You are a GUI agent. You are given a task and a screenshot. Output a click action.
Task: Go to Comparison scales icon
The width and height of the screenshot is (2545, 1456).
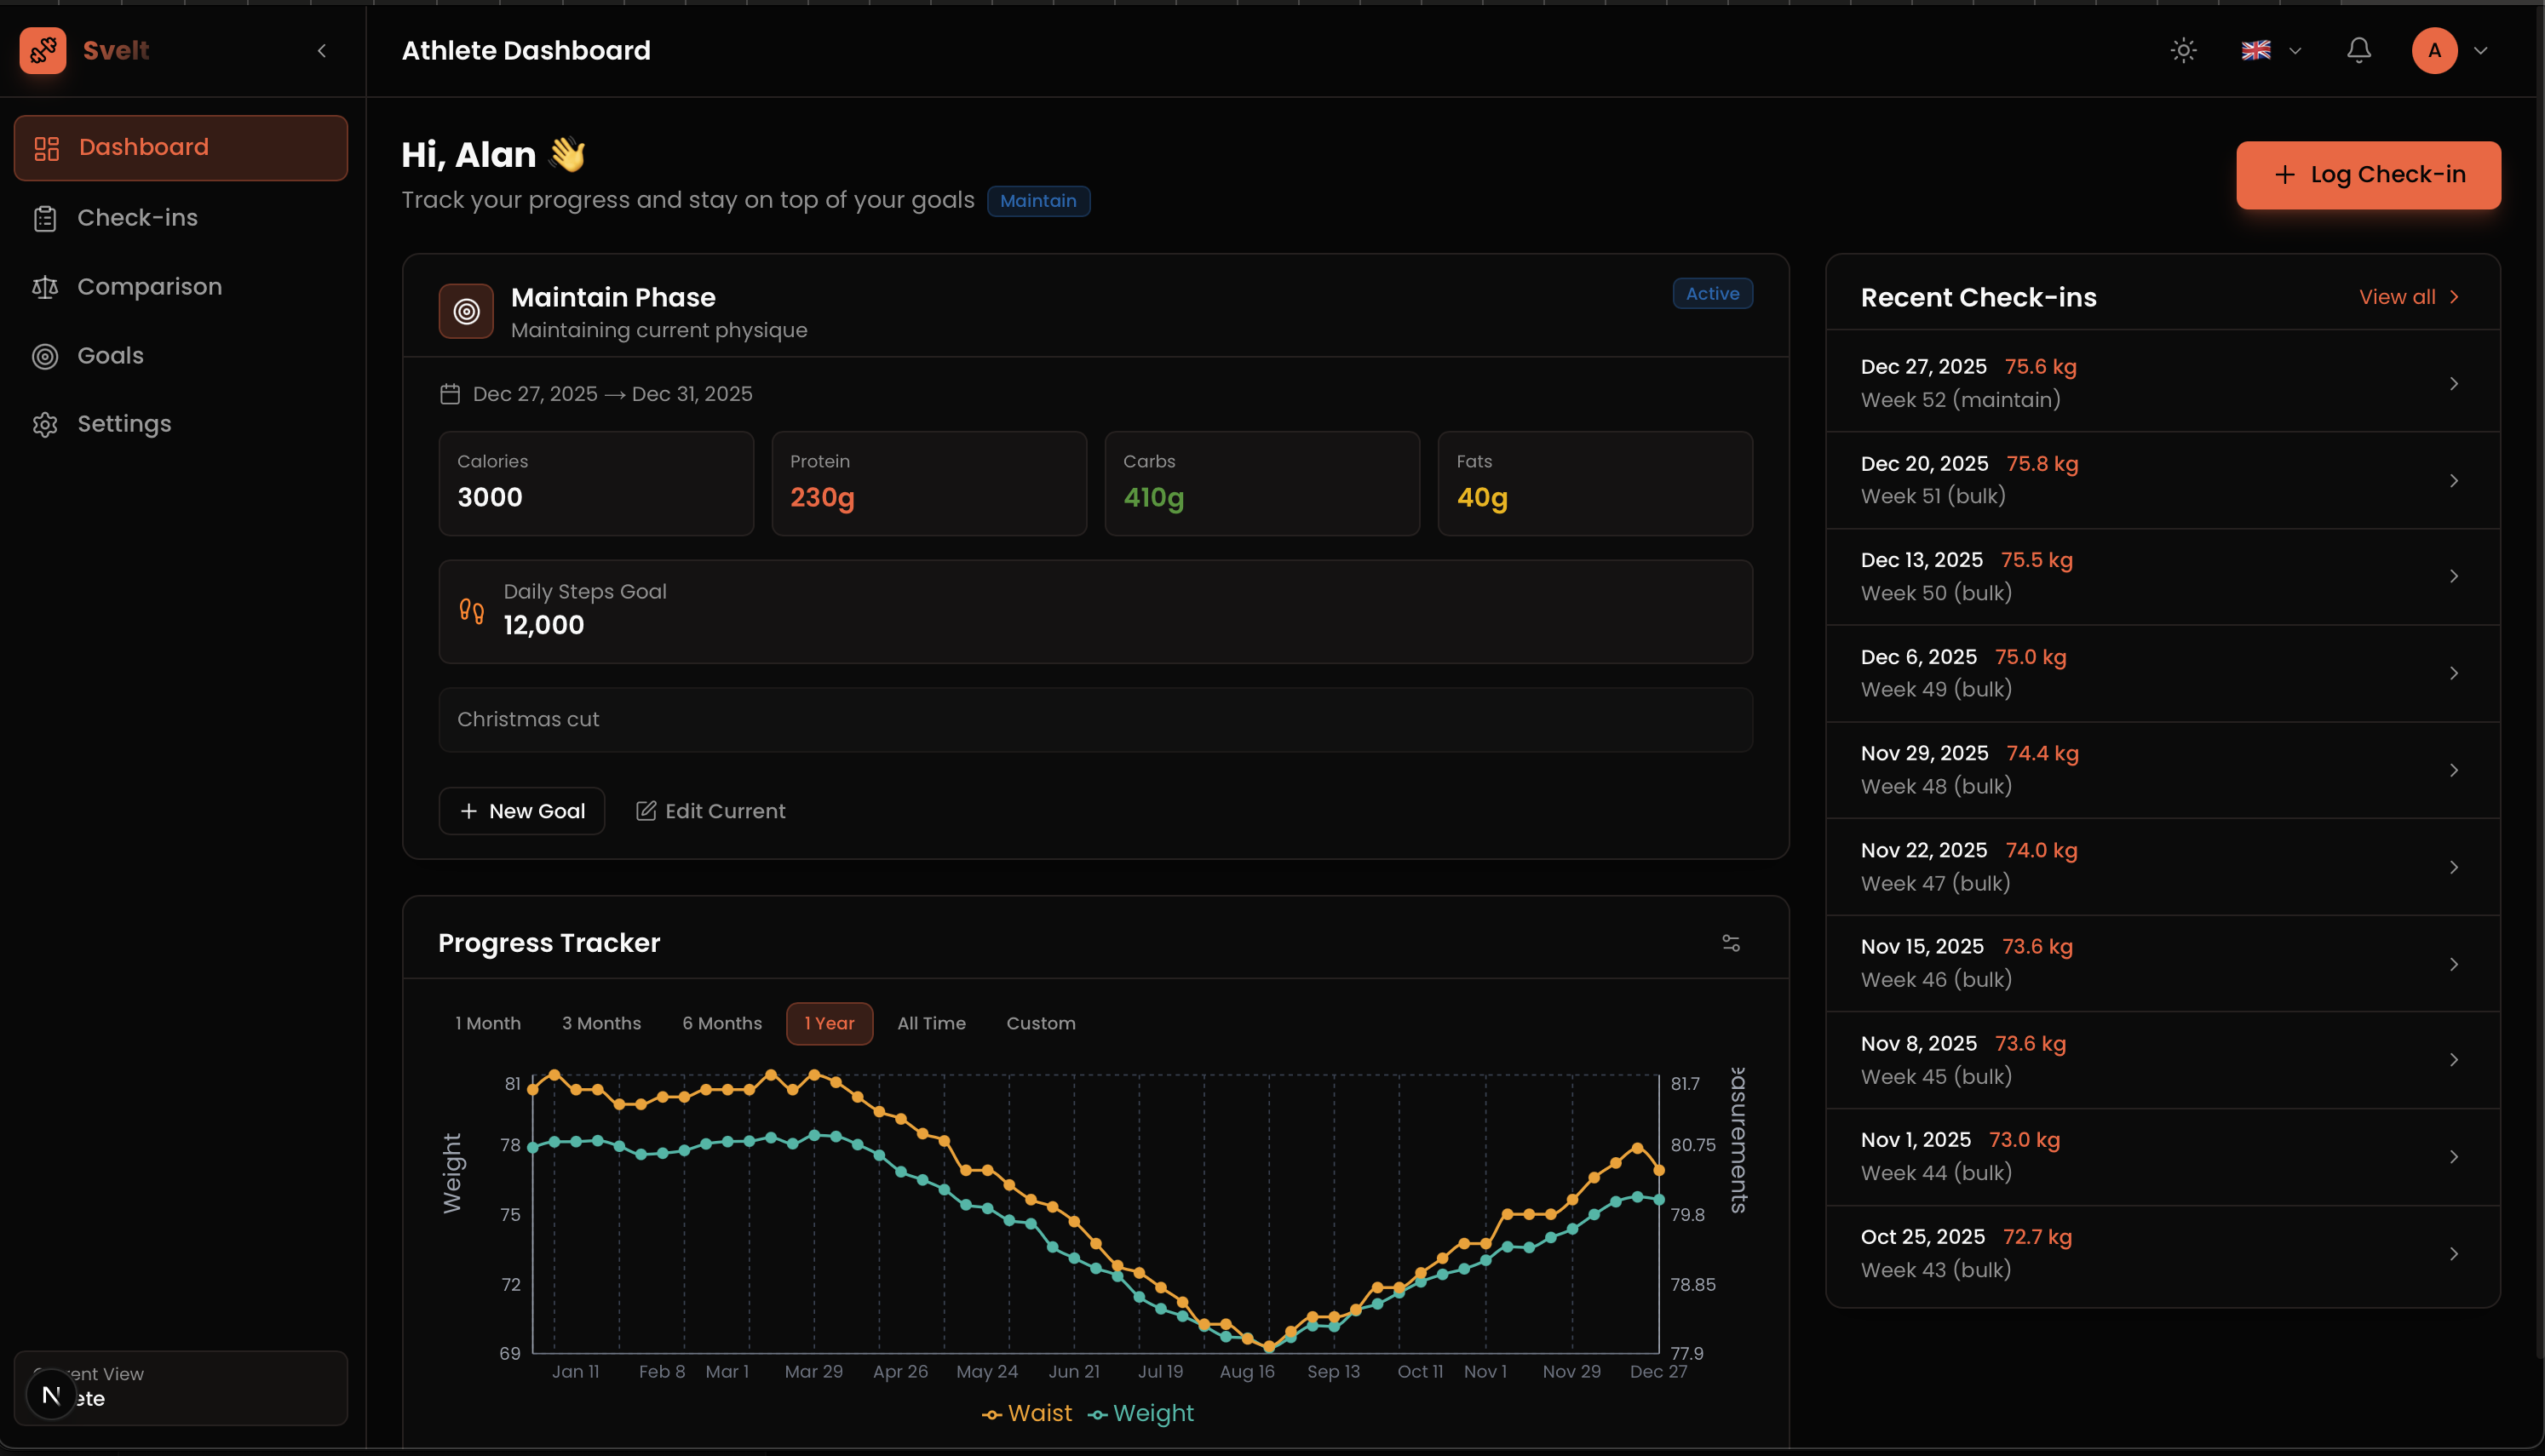pyautogui.click(x=45, y=287)
